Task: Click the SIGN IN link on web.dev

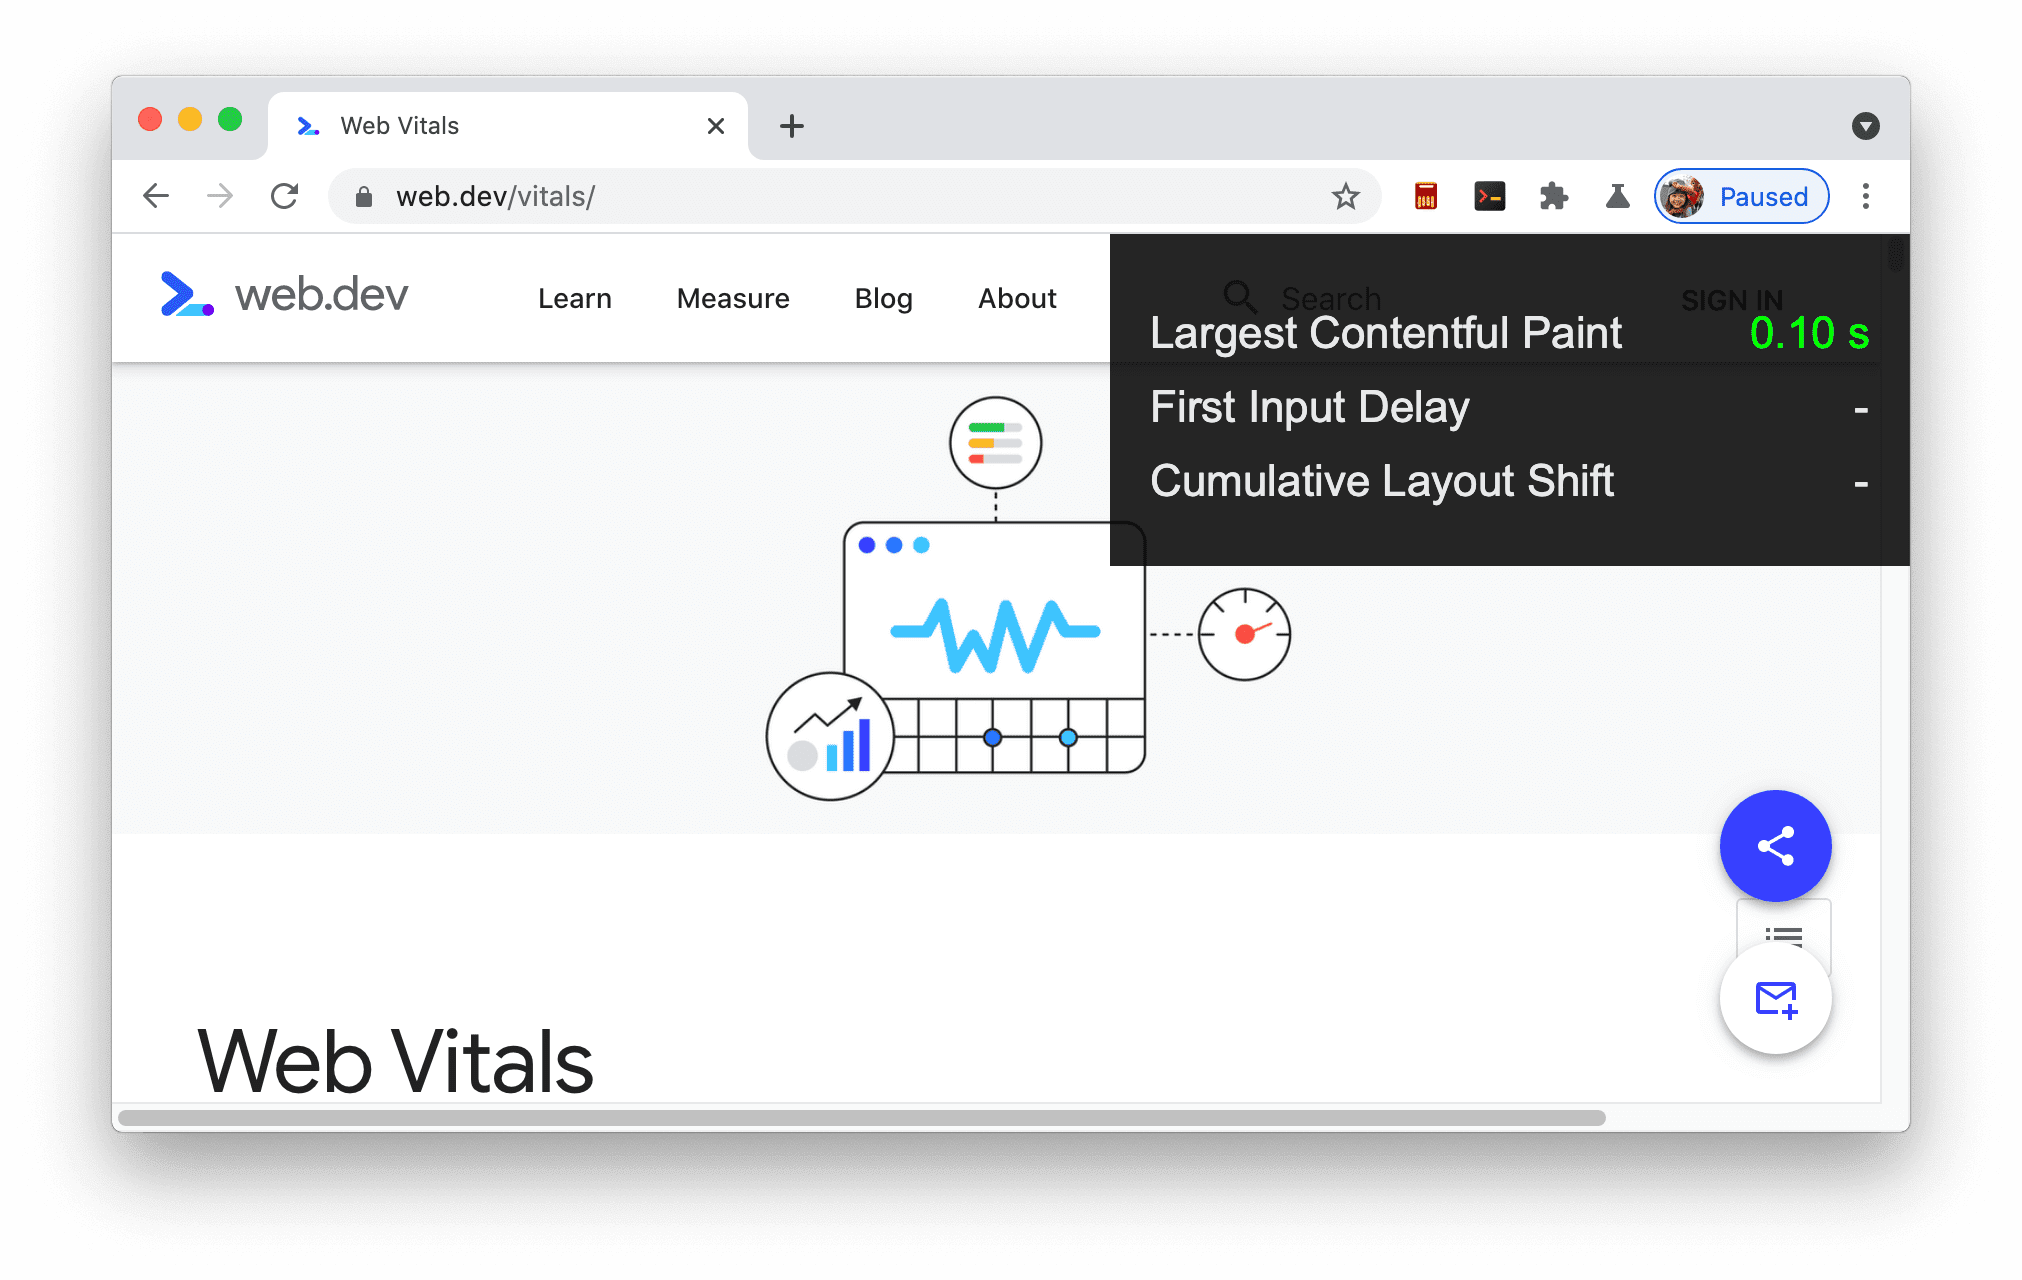Action: tap(1732, 298)
